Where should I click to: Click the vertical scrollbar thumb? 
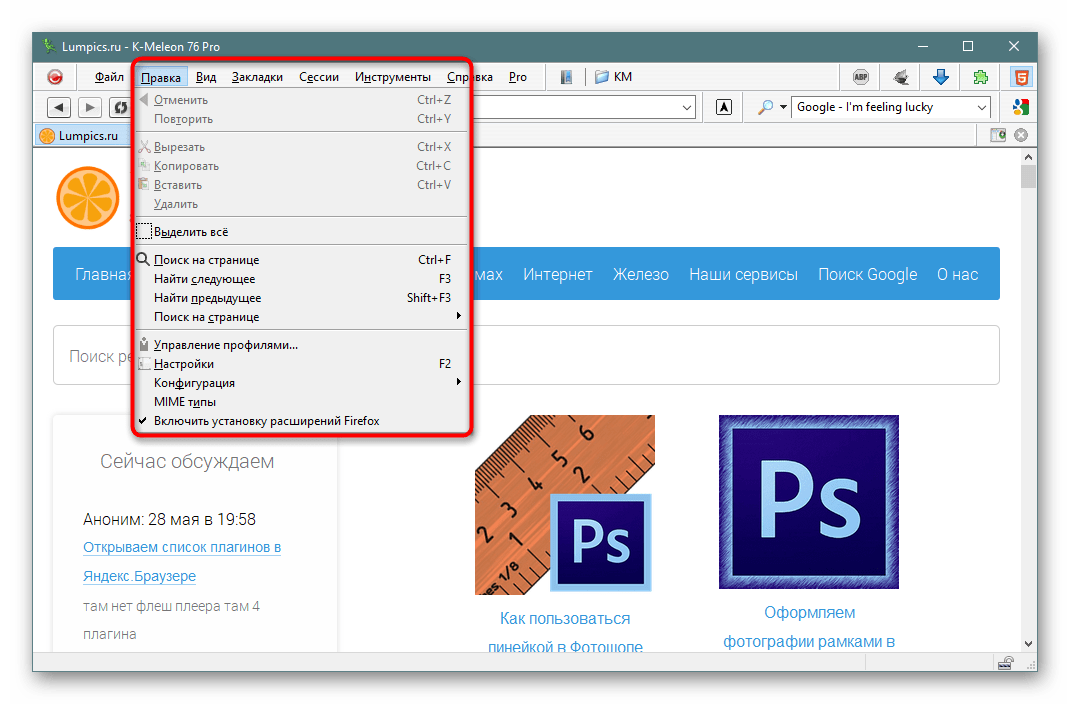click(x=1028, y=177)
